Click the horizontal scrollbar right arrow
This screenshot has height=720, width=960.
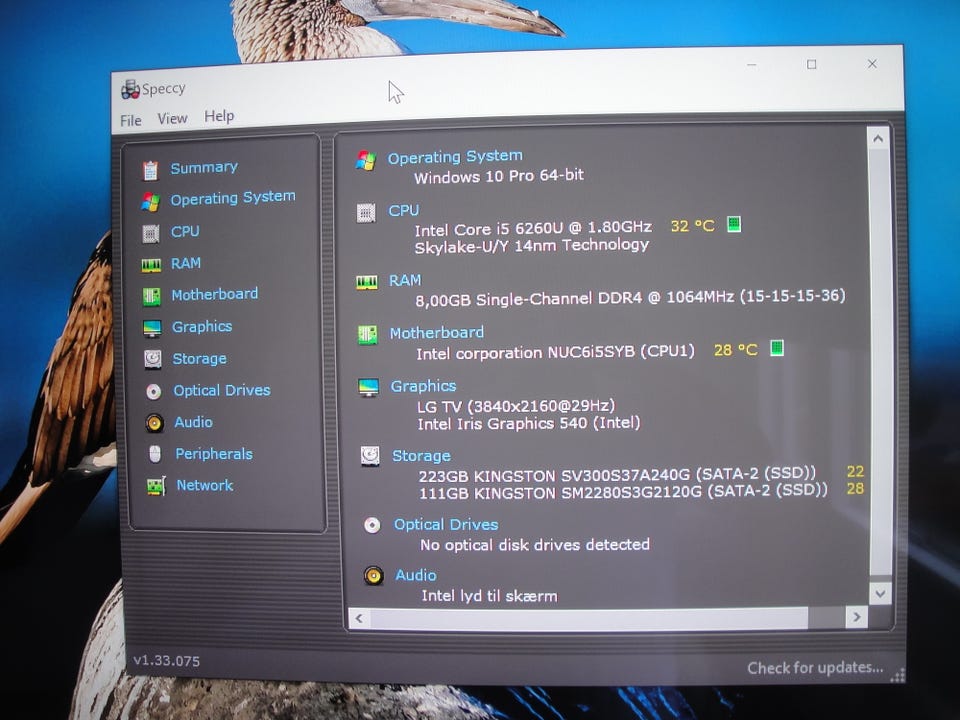pyautogui.click(x=857, y=617)
